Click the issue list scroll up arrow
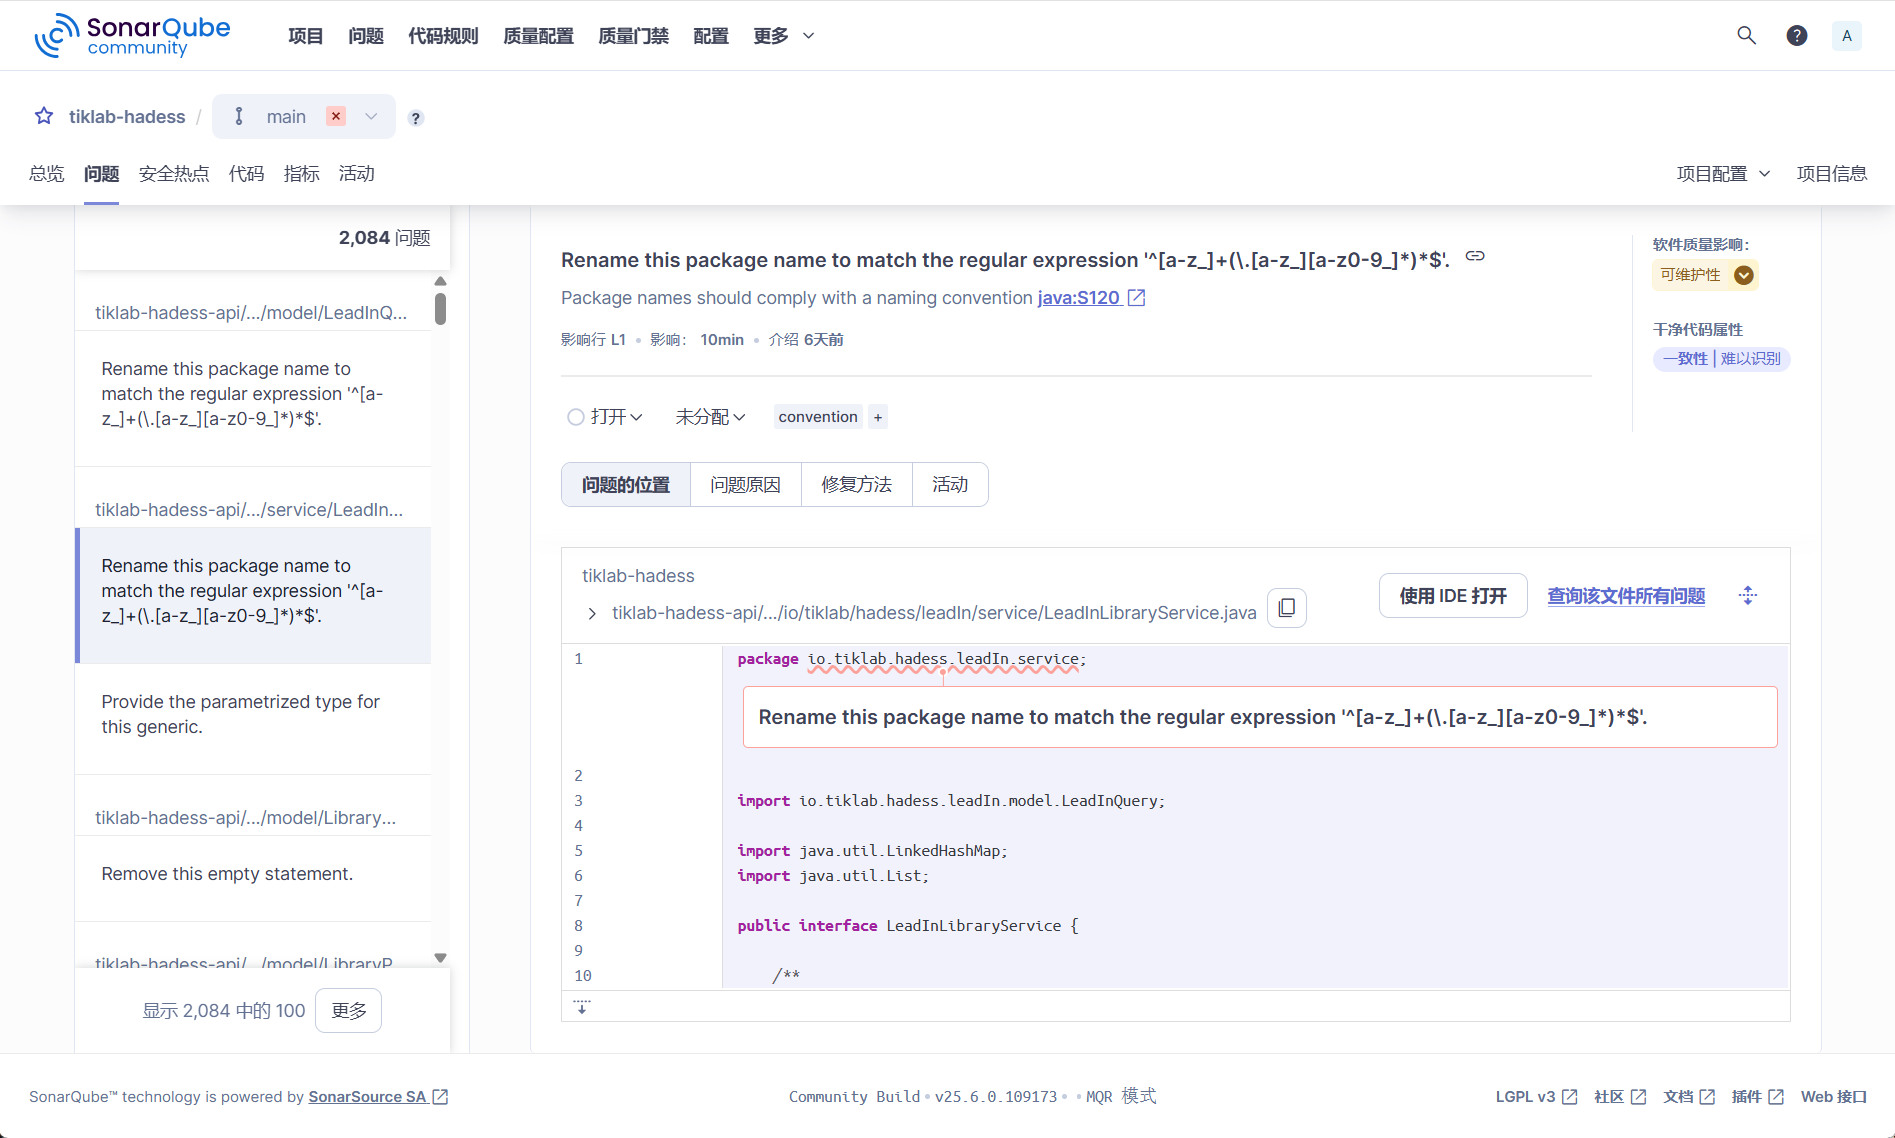Image resolution: width=1895 pixels, height=1138 pixels. pyautogui.click(x=440, y=281)
